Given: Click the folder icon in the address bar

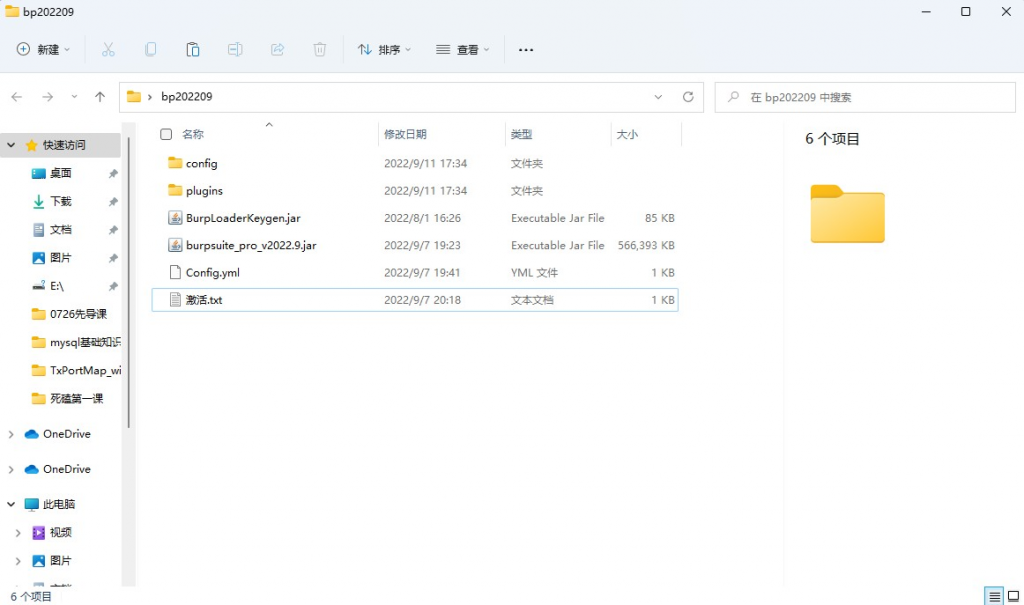Looking at the screenshot, I should (134, 96).
